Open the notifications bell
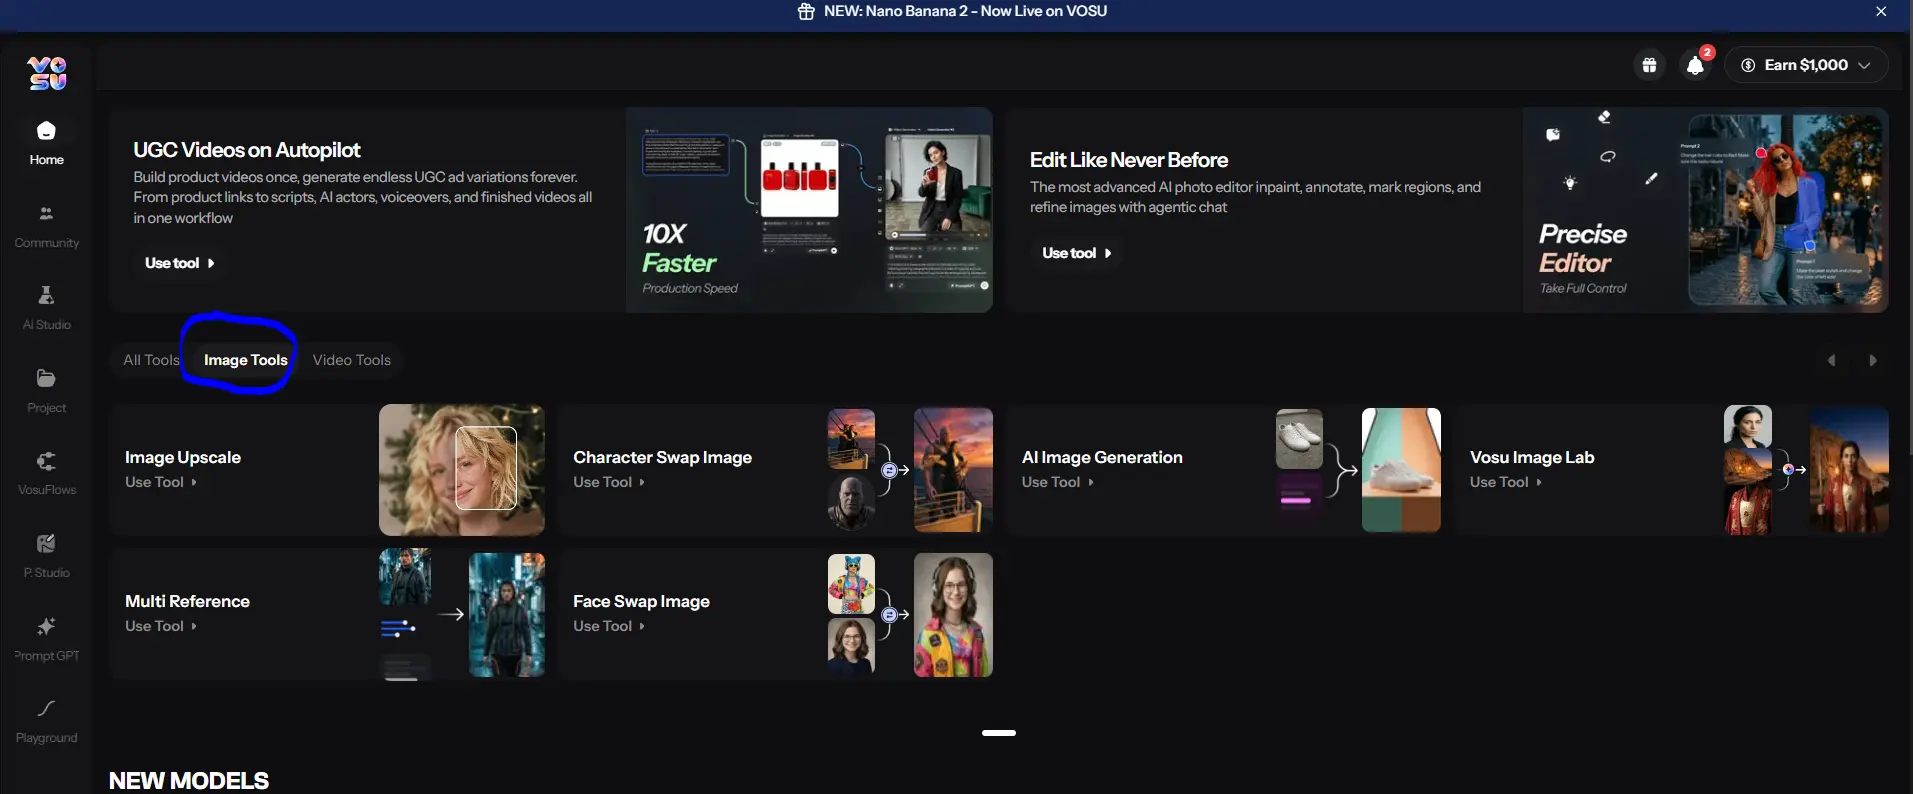The height and width of the screenshot is (794, 1913). point(1695,65)
